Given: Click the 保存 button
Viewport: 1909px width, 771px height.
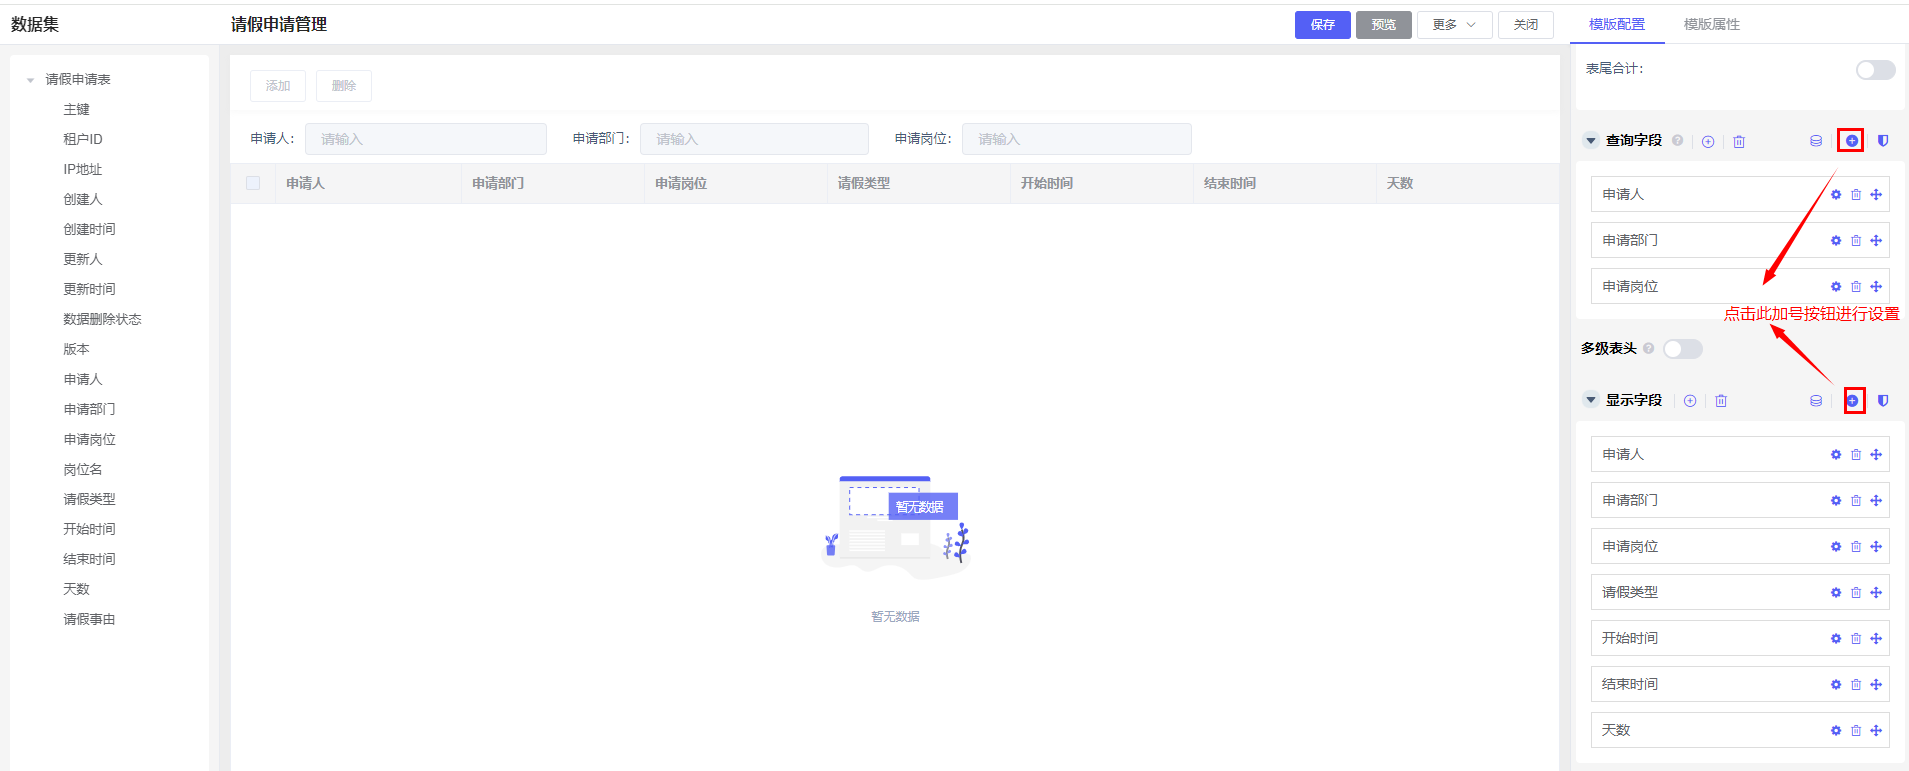Looking at the screenshot, I should click(1322, 25).
